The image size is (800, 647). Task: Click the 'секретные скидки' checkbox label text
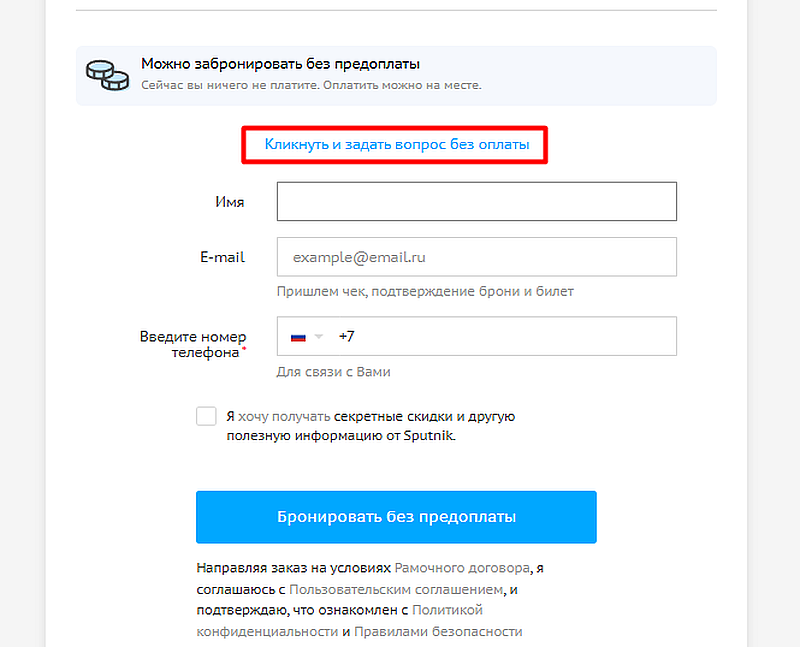[x=370, y=416]
